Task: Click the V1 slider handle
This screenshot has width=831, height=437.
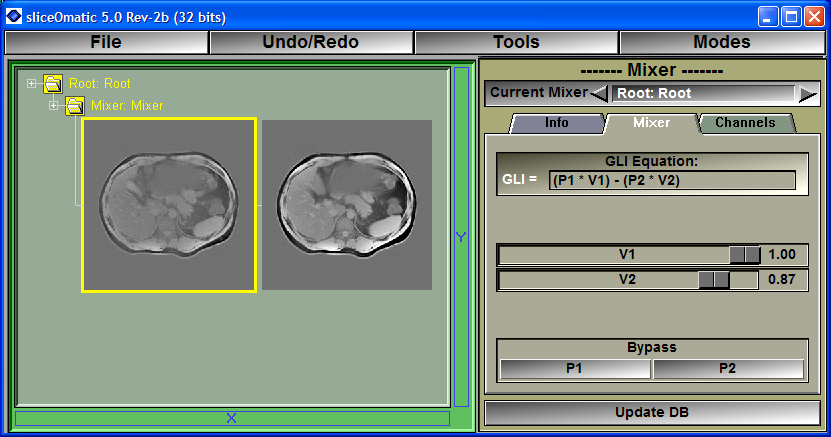Action: click(x=745, y=255)
